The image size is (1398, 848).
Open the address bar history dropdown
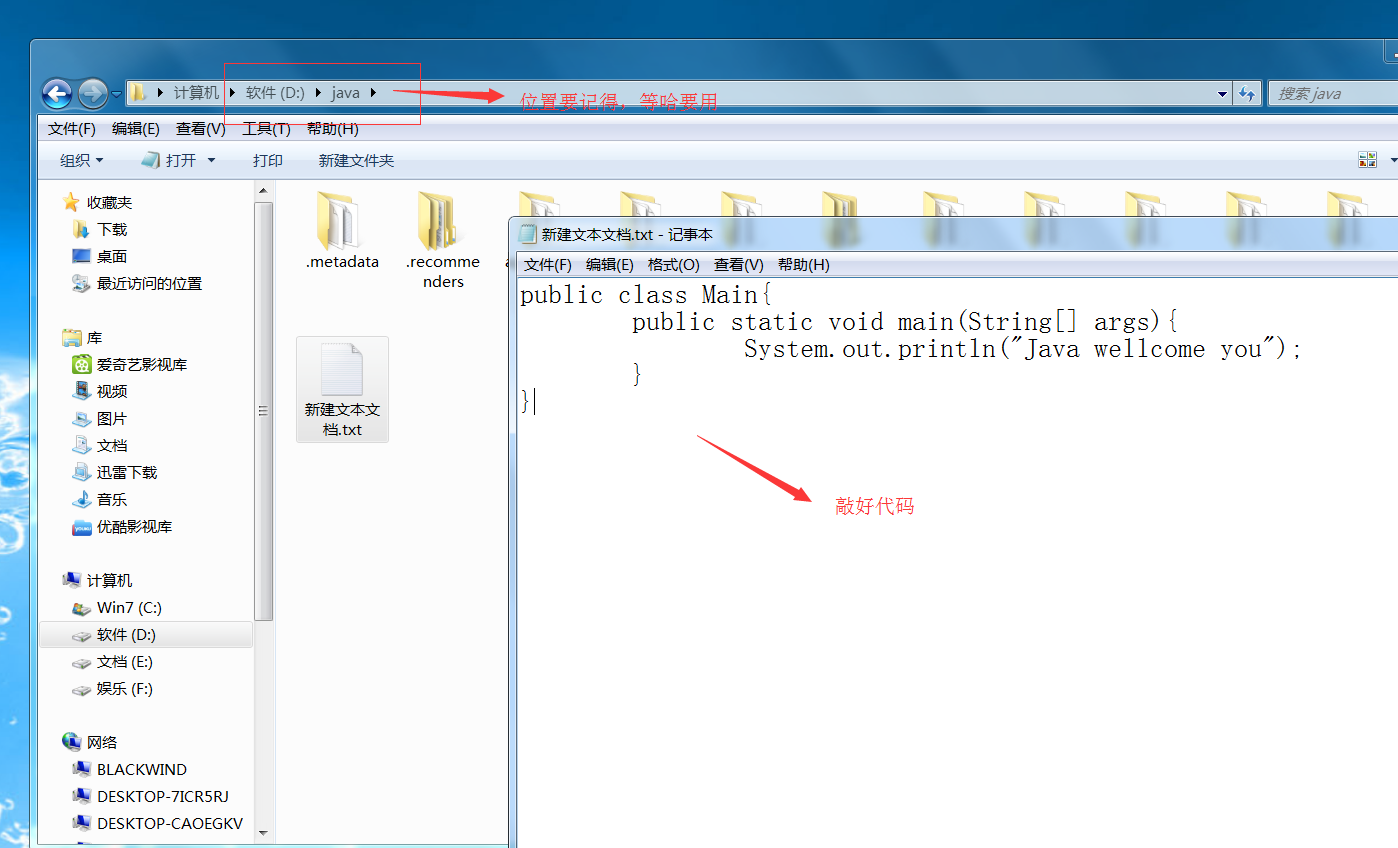(1222, 94)
